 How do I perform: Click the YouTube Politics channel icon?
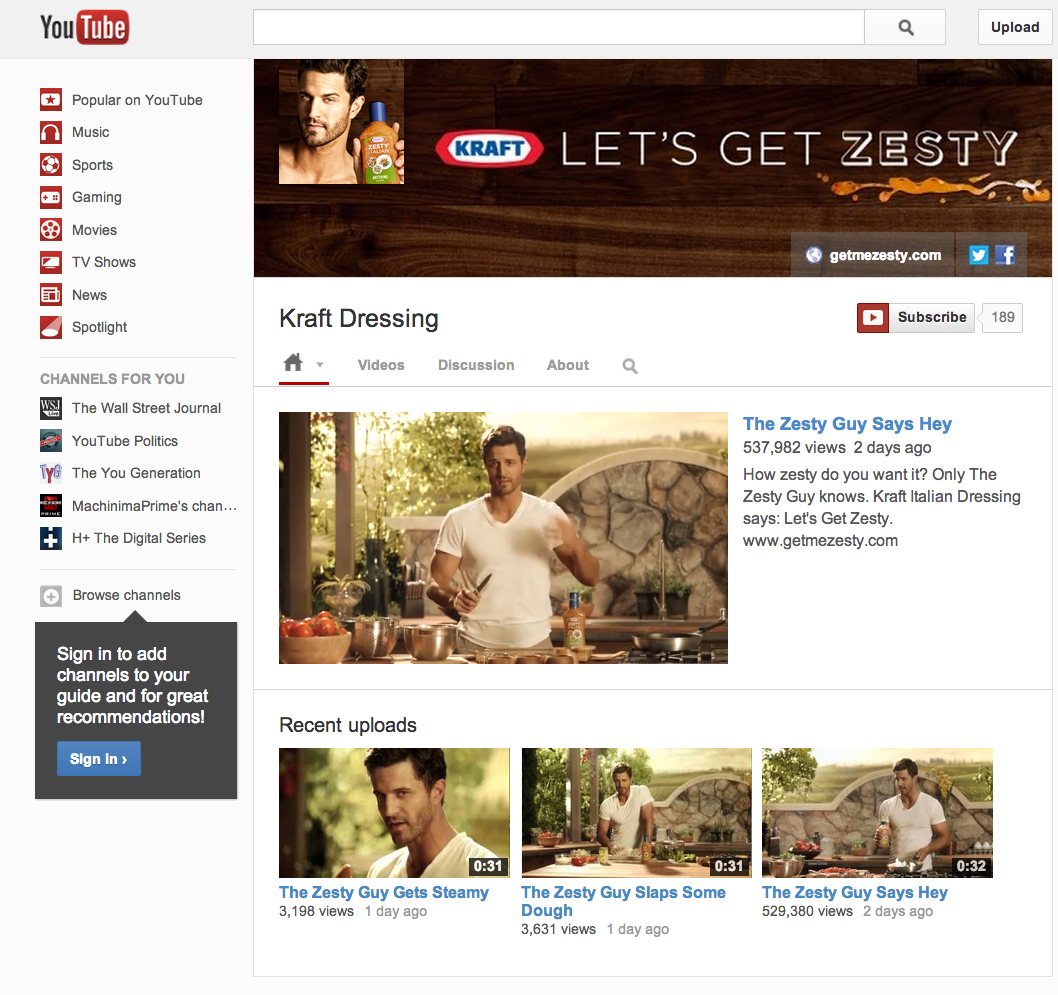click(51, 440)
